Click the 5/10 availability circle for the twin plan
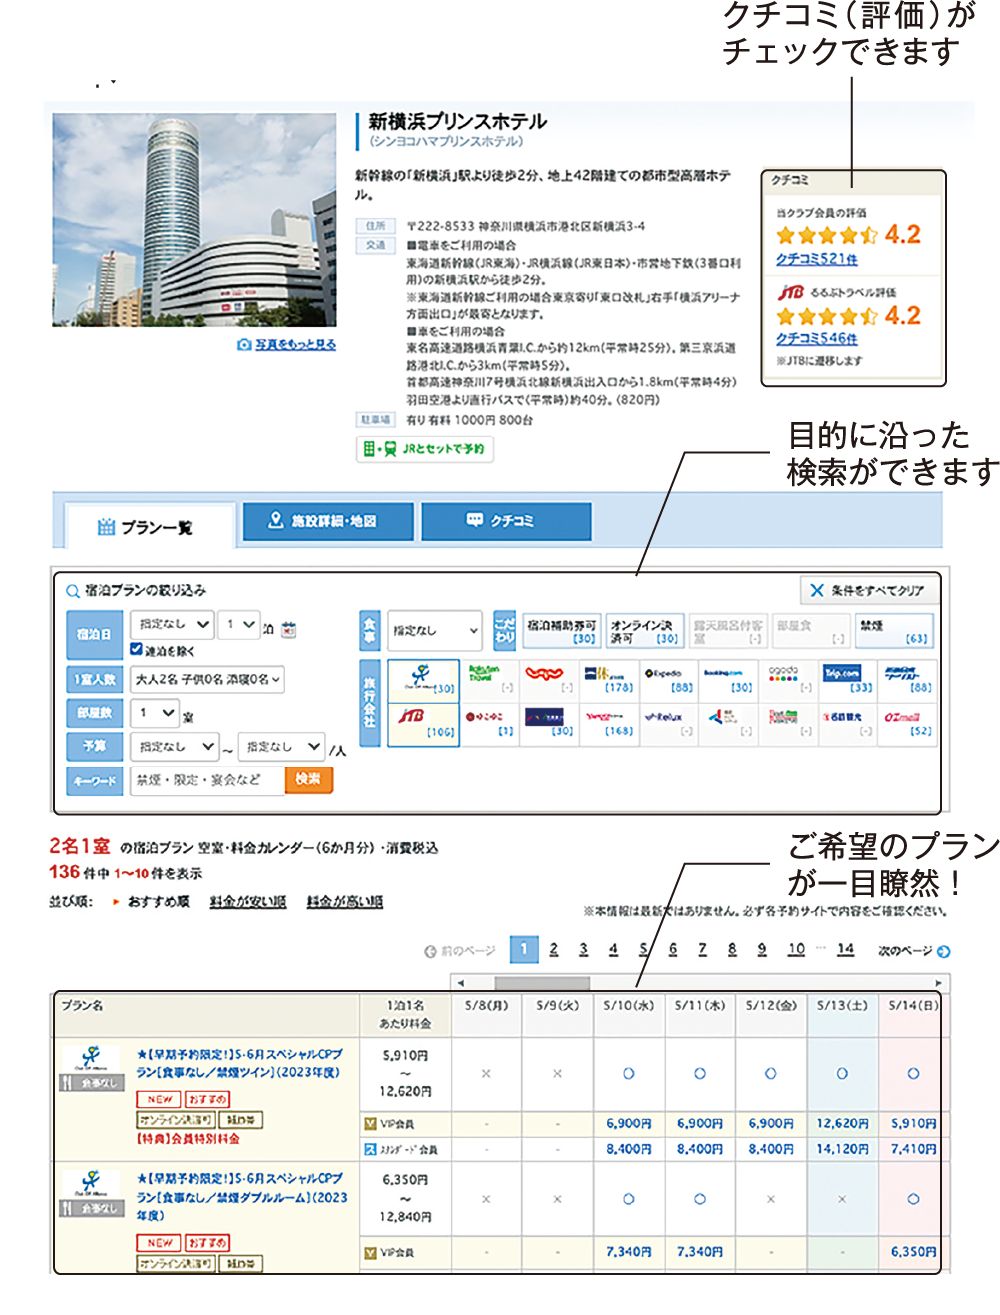The image size is (1000, 1315). [x=628, y=1073]
